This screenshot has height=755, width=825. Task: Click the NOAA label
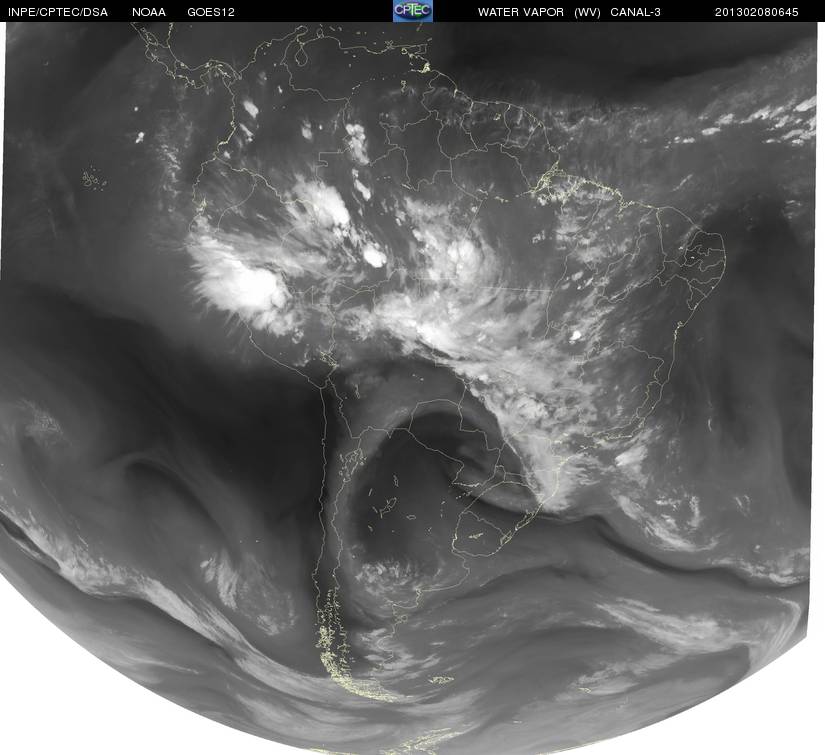tap(149, 12)
